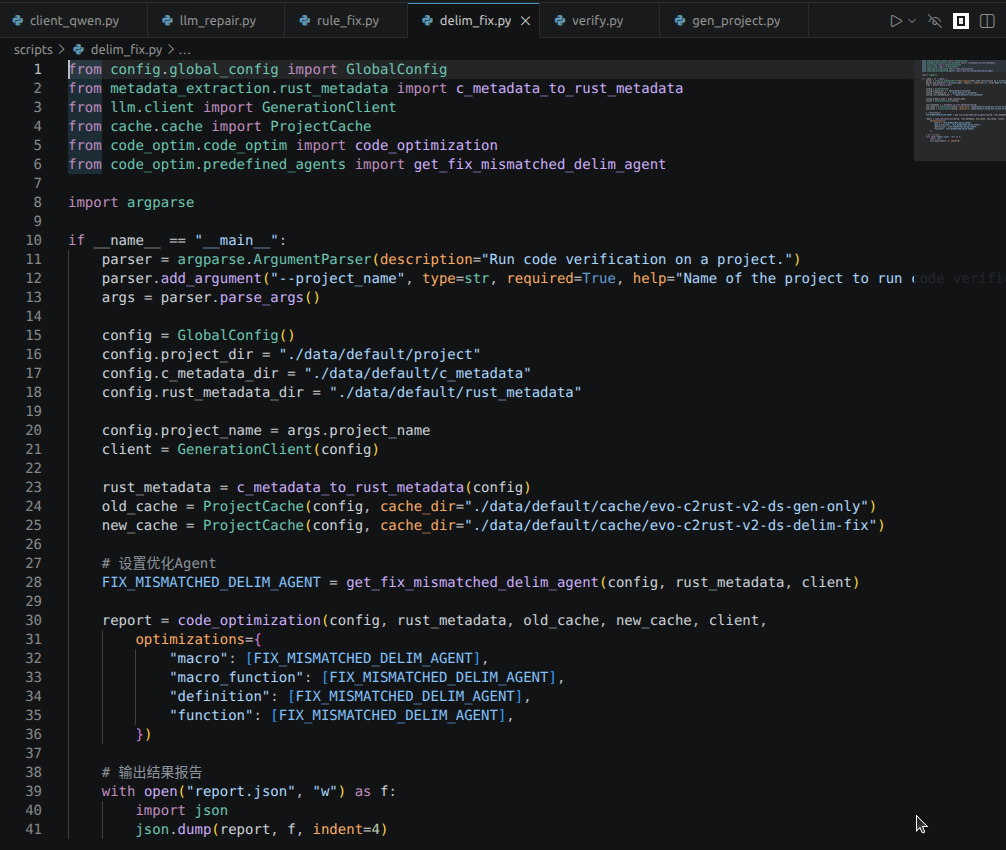Click 'ProjectCache' on the line 4 import
This screenshot has height=850, width=1006.
point(320,126)
